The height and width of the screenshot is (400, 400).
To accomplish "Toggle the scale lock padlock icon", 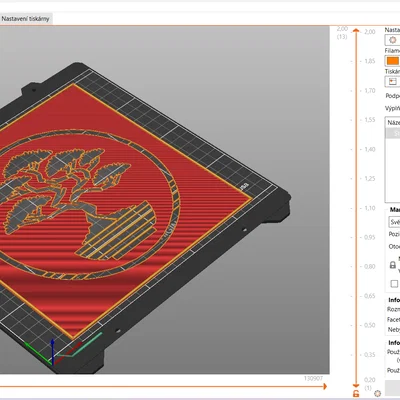I will tap(393, 265).
